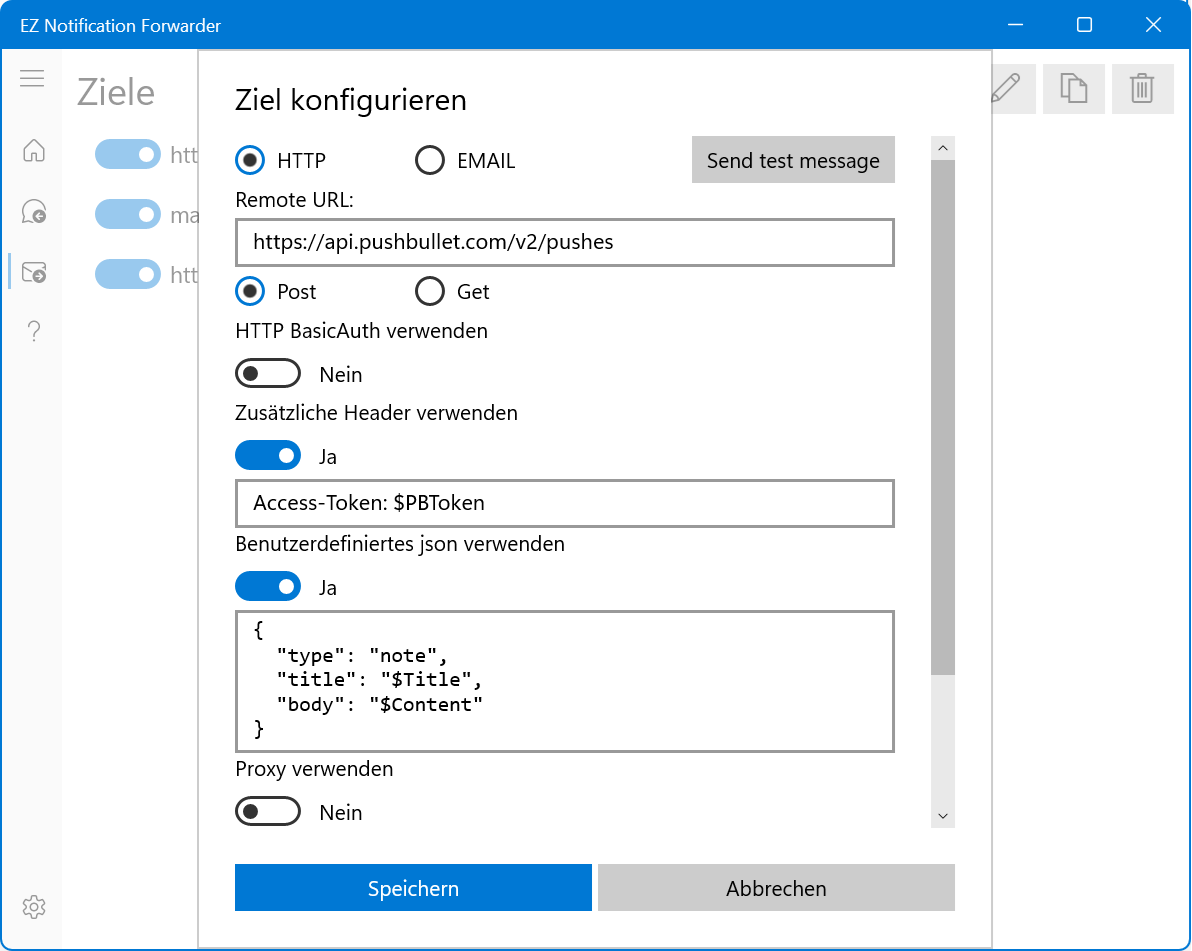Open settings gear in sidebar
The width and height of the screenshot is (1192, 951).
coord(33,907)
